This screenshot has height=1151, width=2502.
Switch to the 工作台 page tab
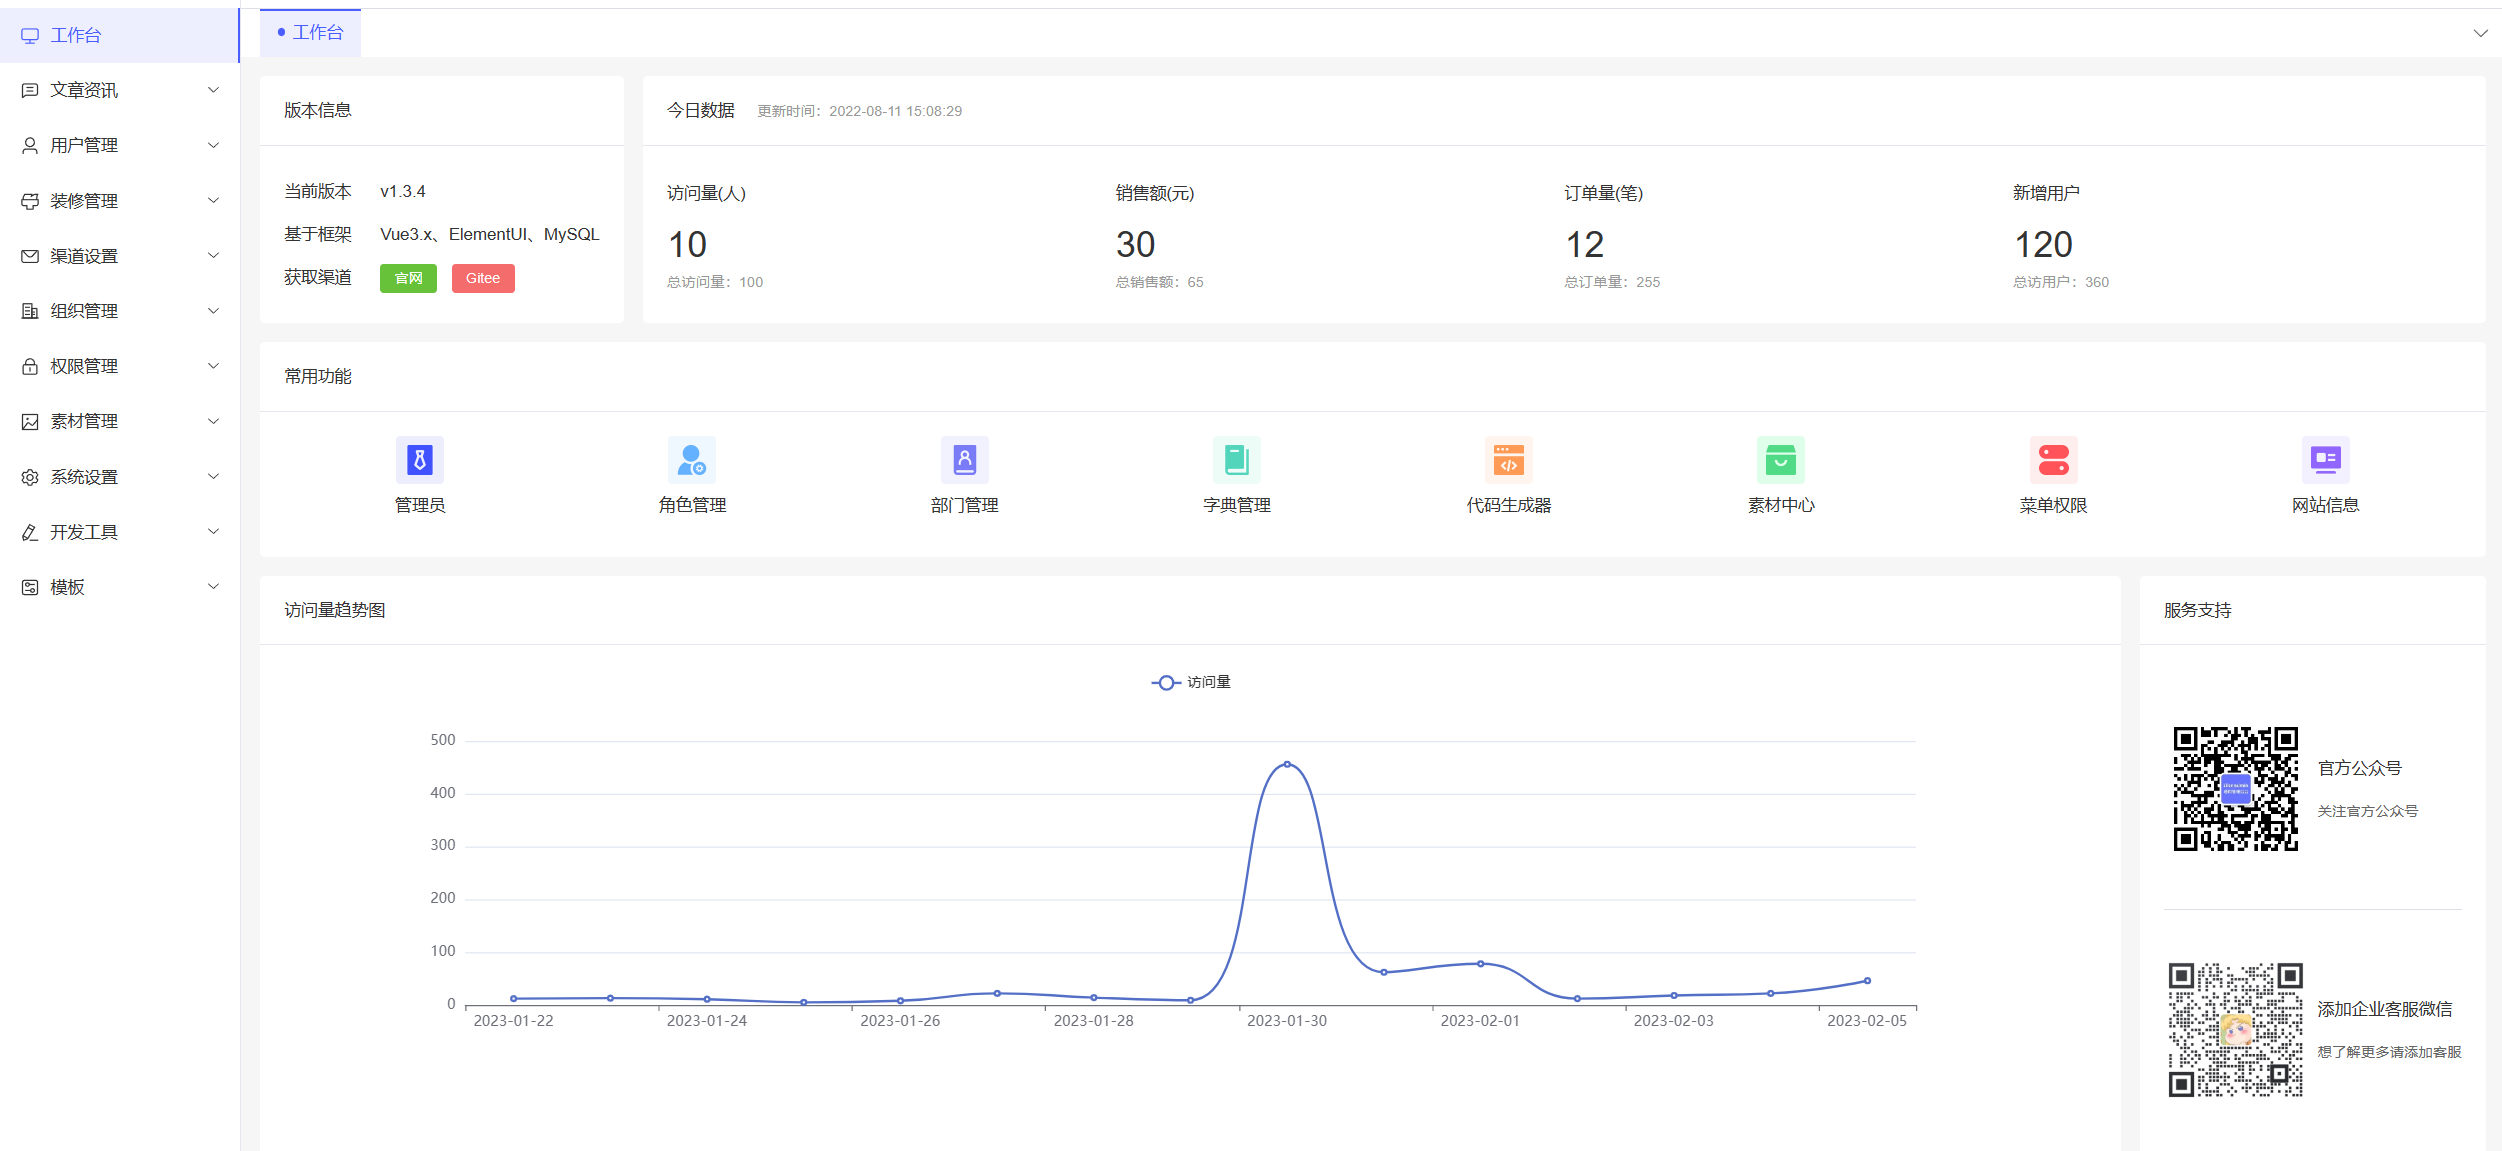pos(310,33)
